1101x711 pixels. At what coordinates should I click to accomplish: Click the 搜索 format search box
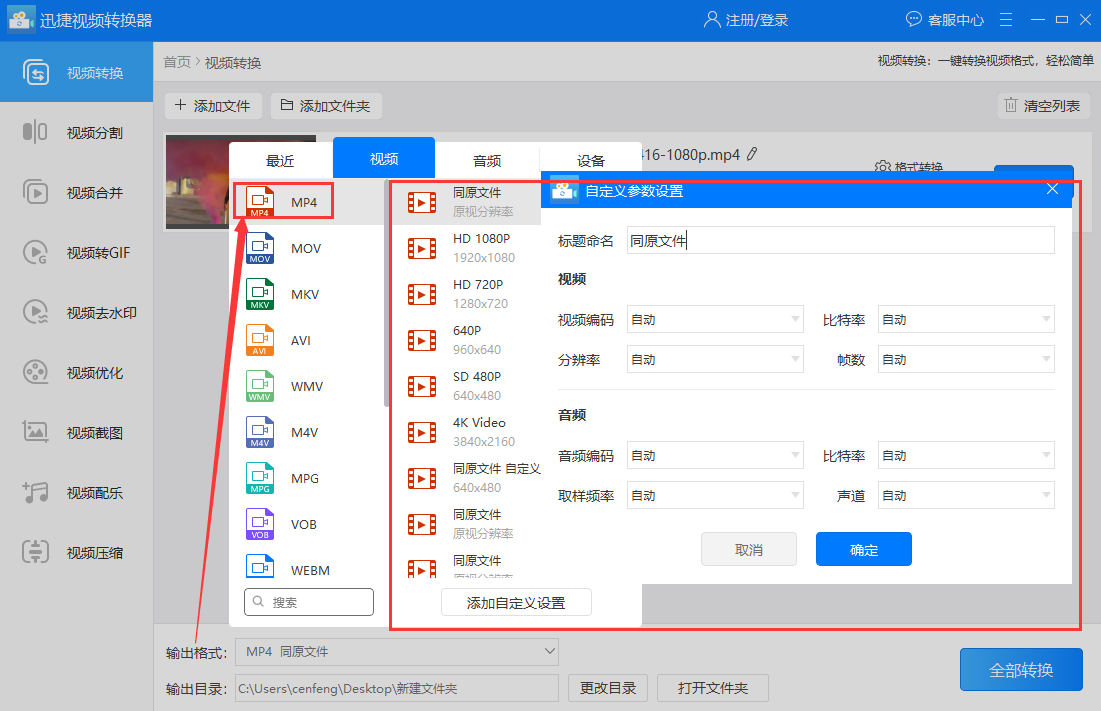click(309, 602)
